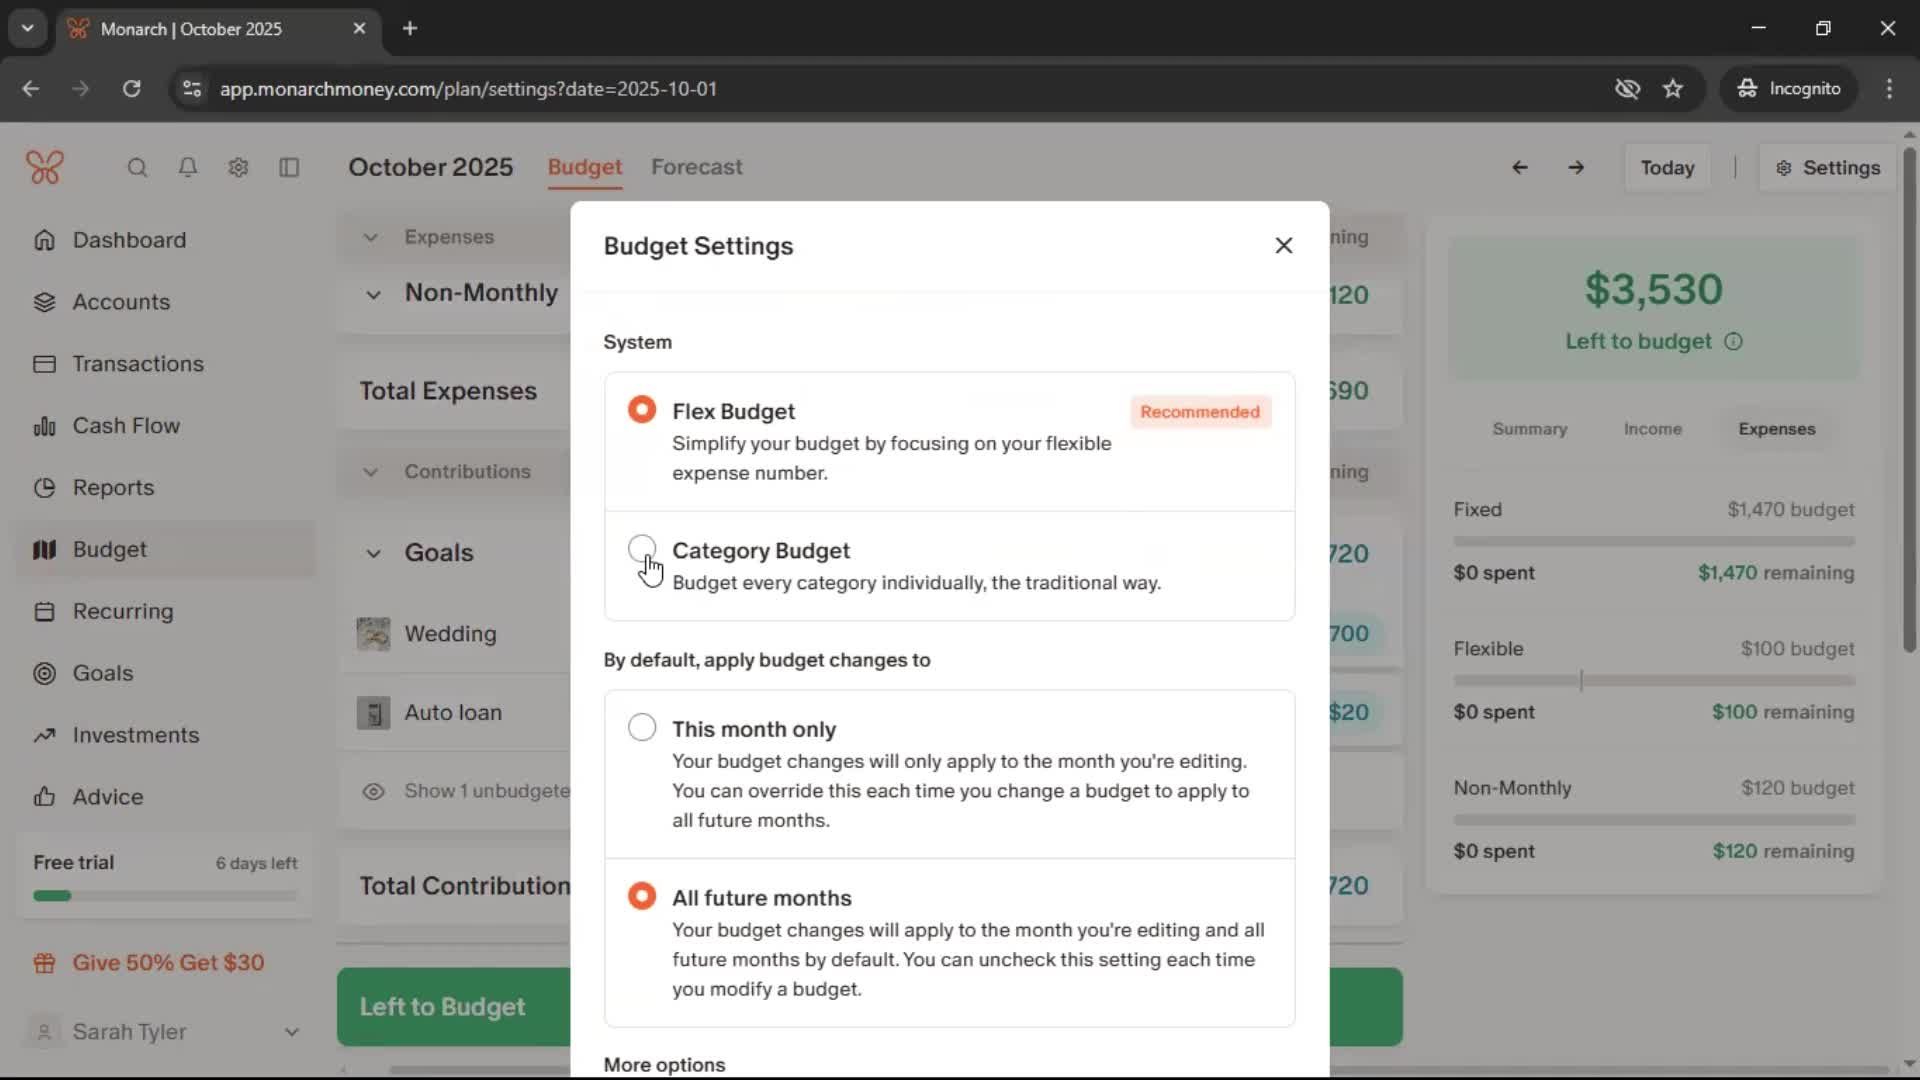
Task: Open search with magnifier icon
Action: 137,167
